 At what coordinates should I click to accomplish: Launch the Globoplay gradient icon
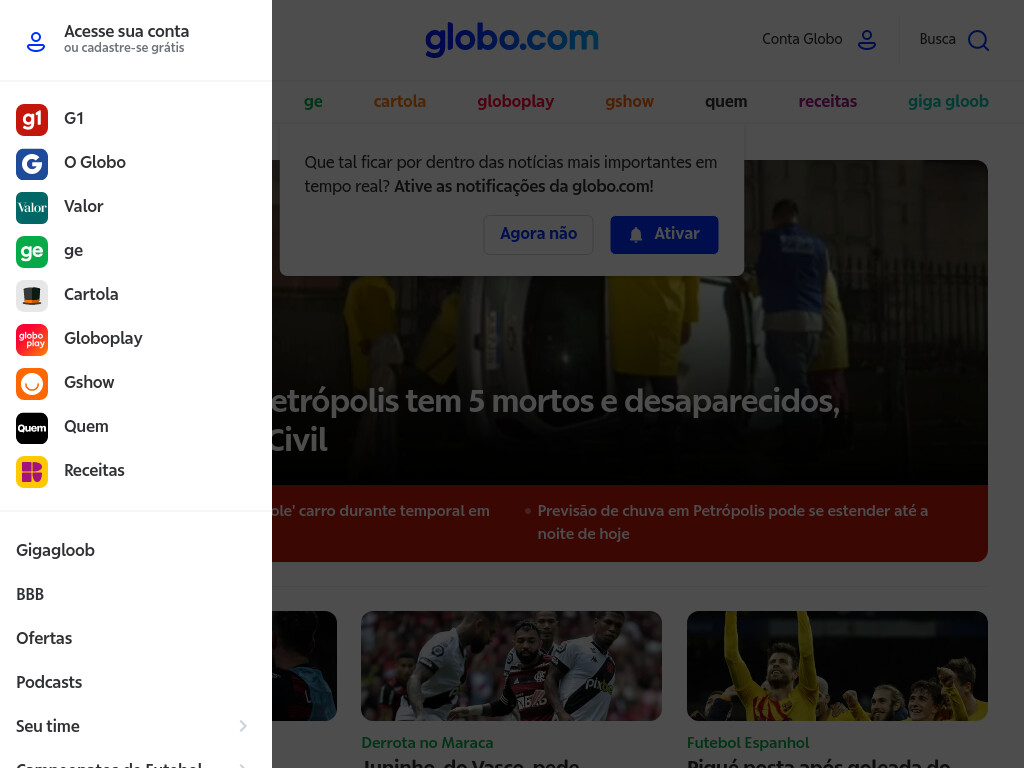point(32,340)
